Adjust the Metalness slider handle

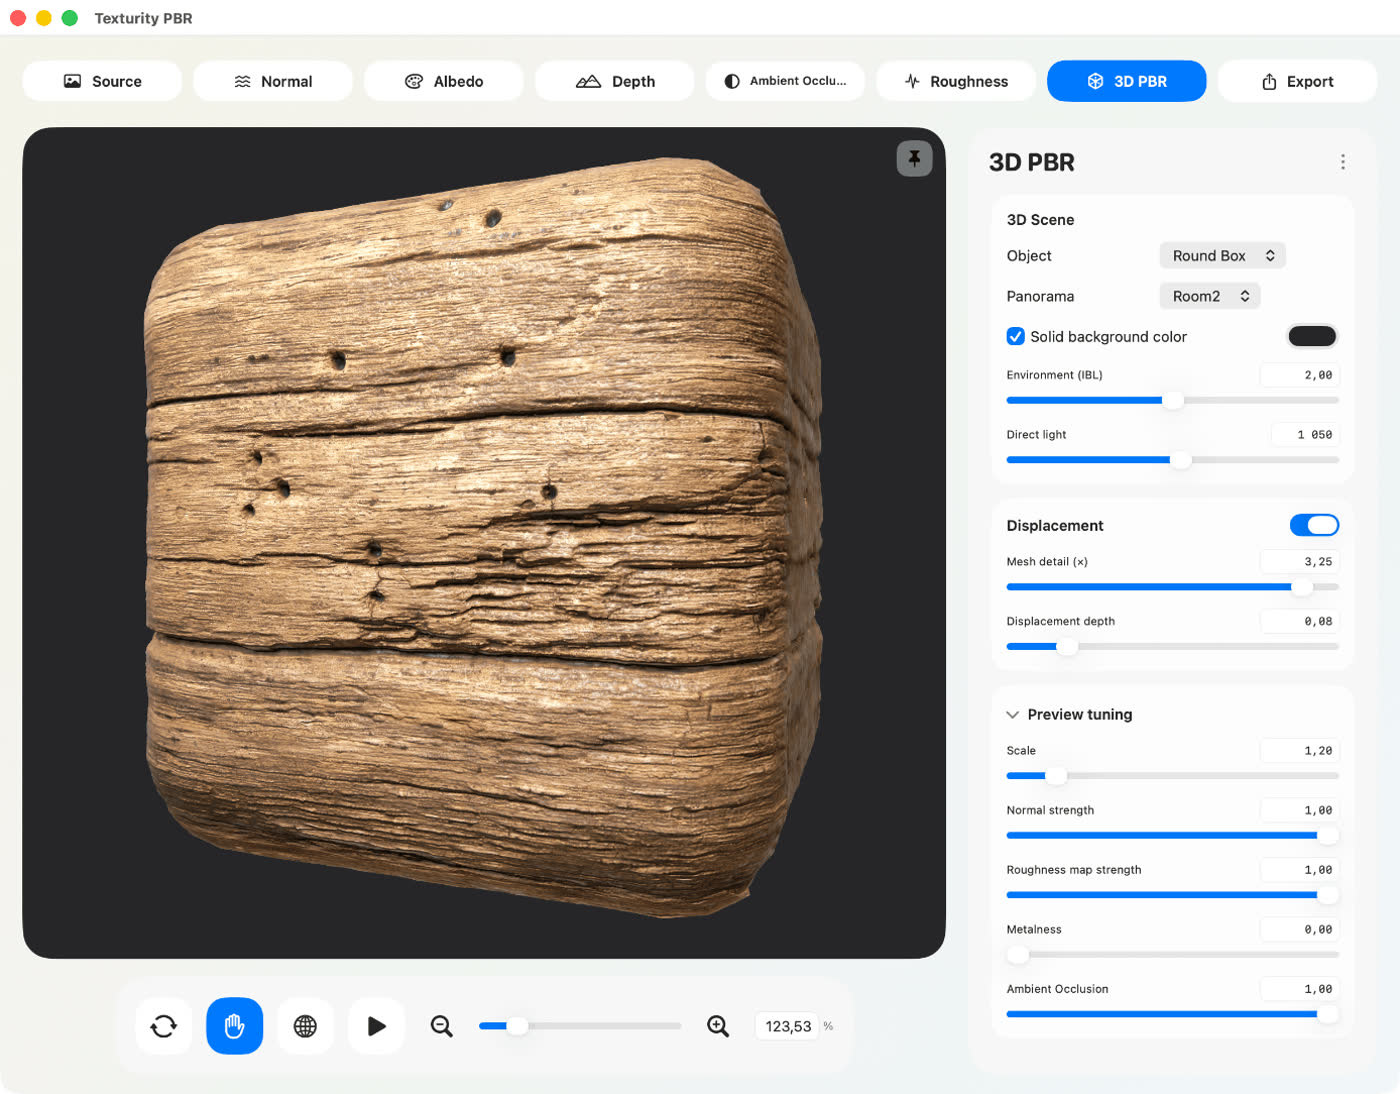click(1018, 954)
